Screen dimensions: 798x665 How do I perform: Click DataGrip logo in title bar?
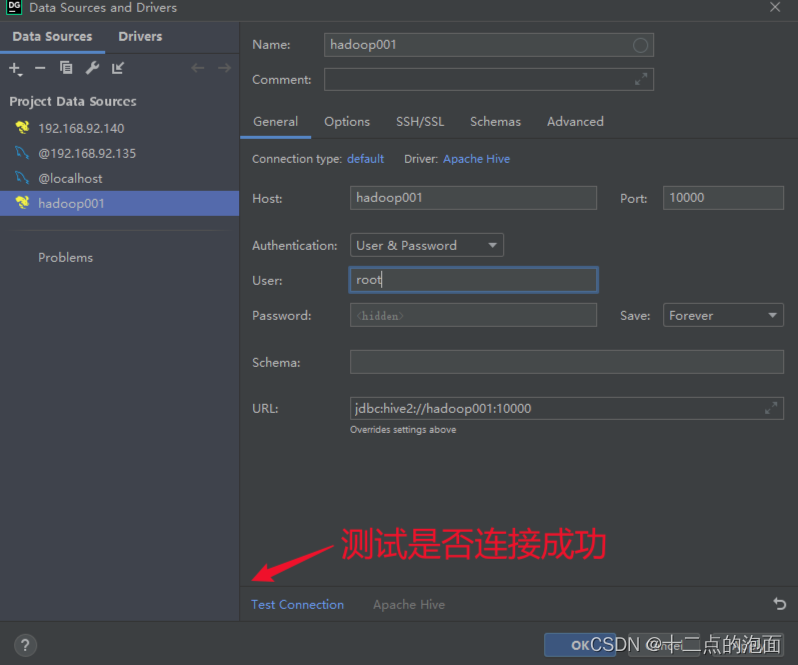(14, 8)
